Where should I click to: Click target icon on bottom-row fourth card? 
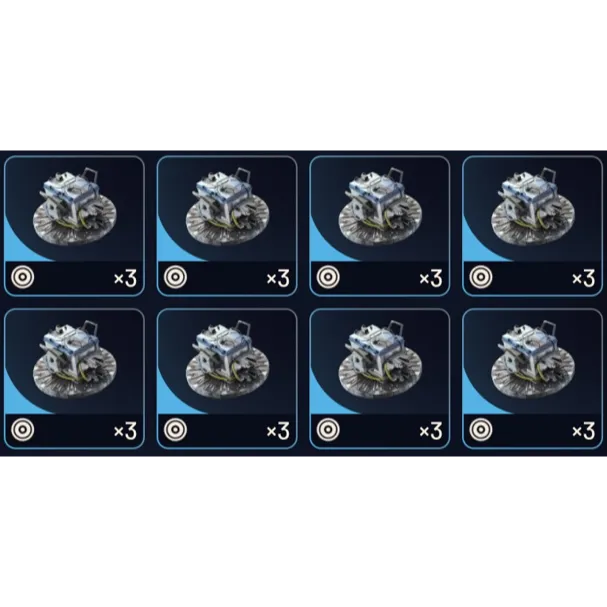click(481, 430)
